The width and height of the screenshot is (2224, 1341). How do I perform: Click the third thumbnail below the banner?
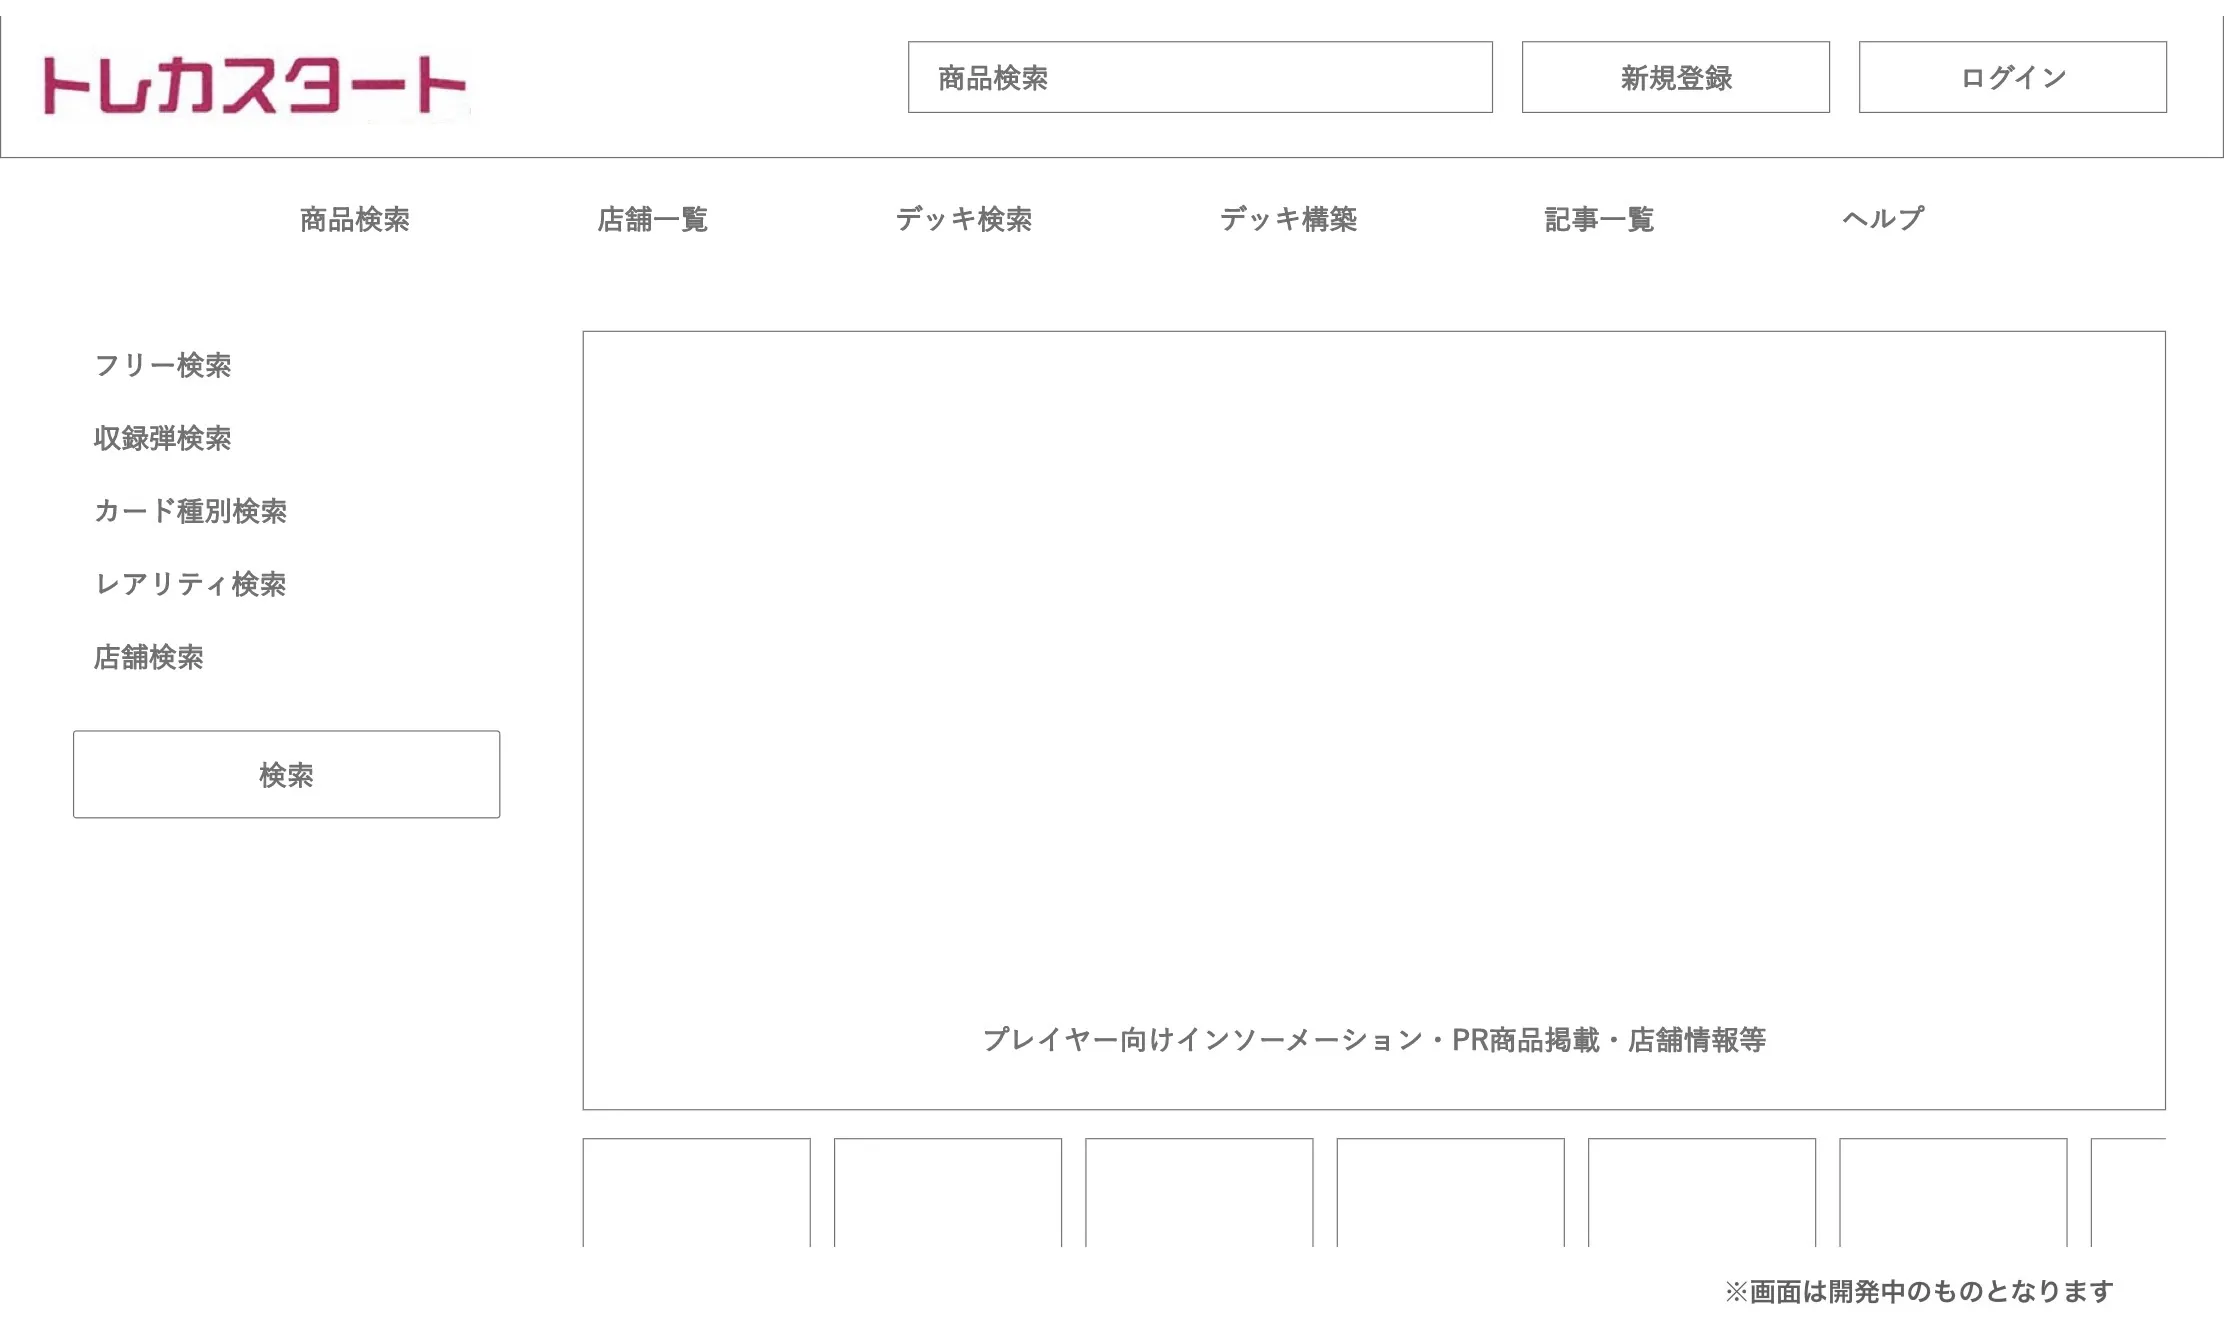(x=1198, y=1192)
